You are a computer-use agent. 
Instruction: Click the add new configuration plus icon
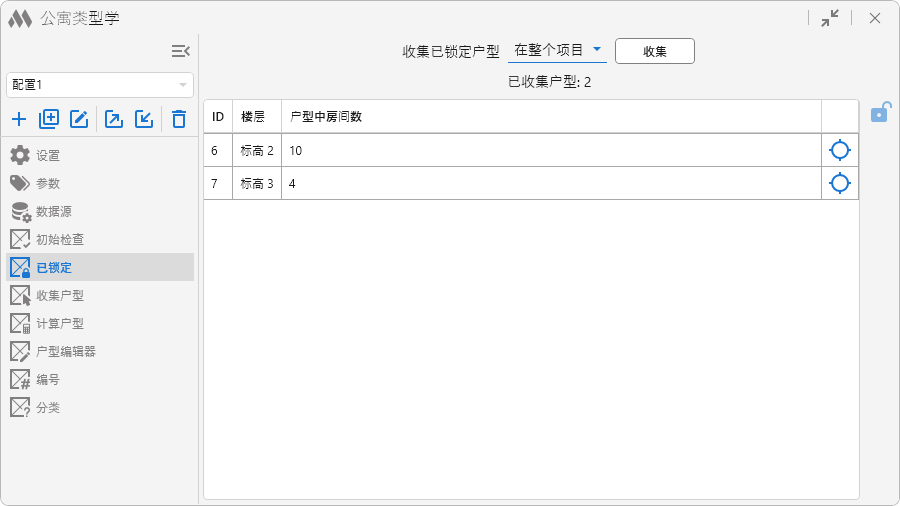point(19,119)
